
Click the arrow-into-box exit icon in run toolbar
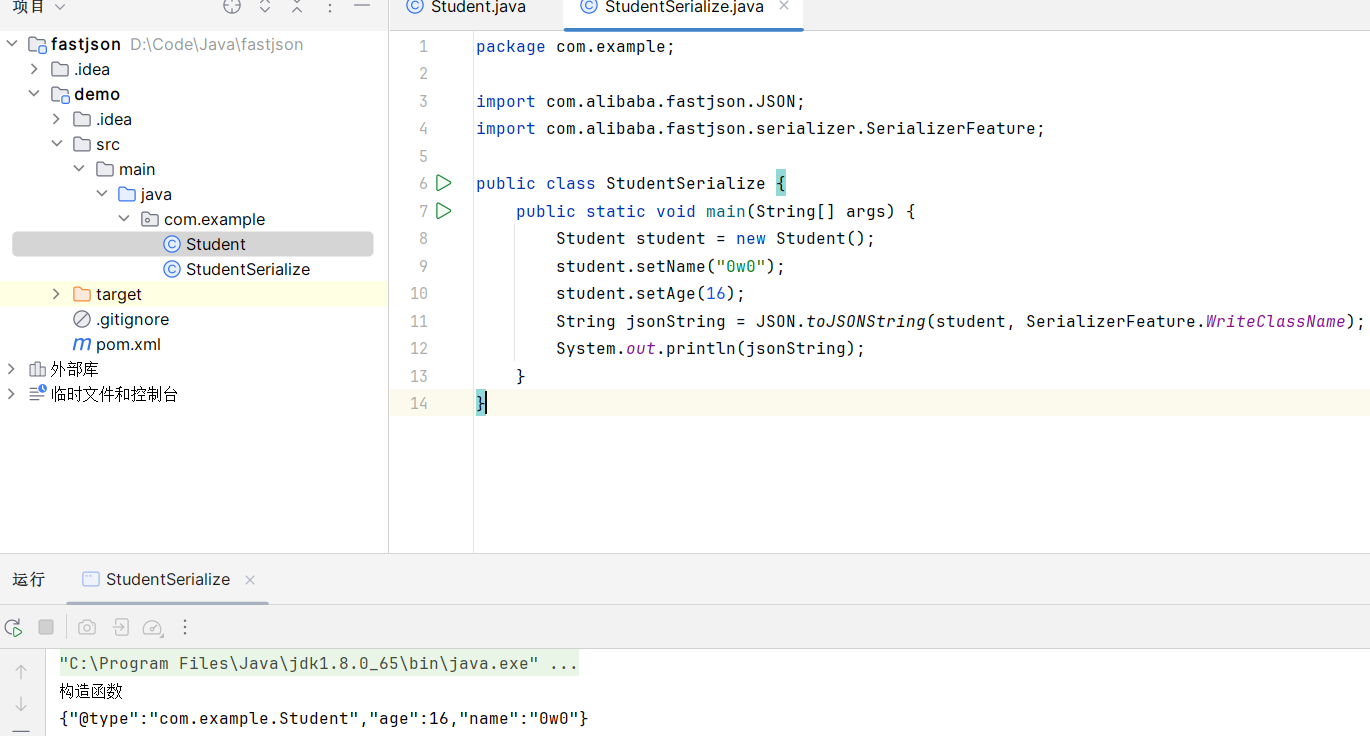pyautogui.click(x=120, y=627)
